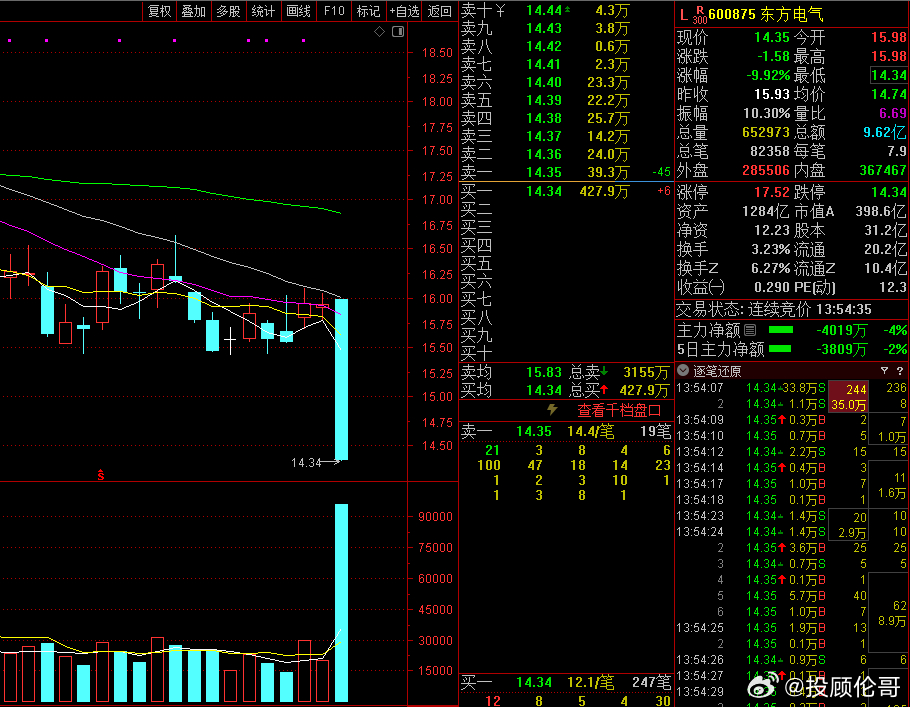Click the lightning bolt icon
This screenshot has width=910, height=707.
[552, 410]
